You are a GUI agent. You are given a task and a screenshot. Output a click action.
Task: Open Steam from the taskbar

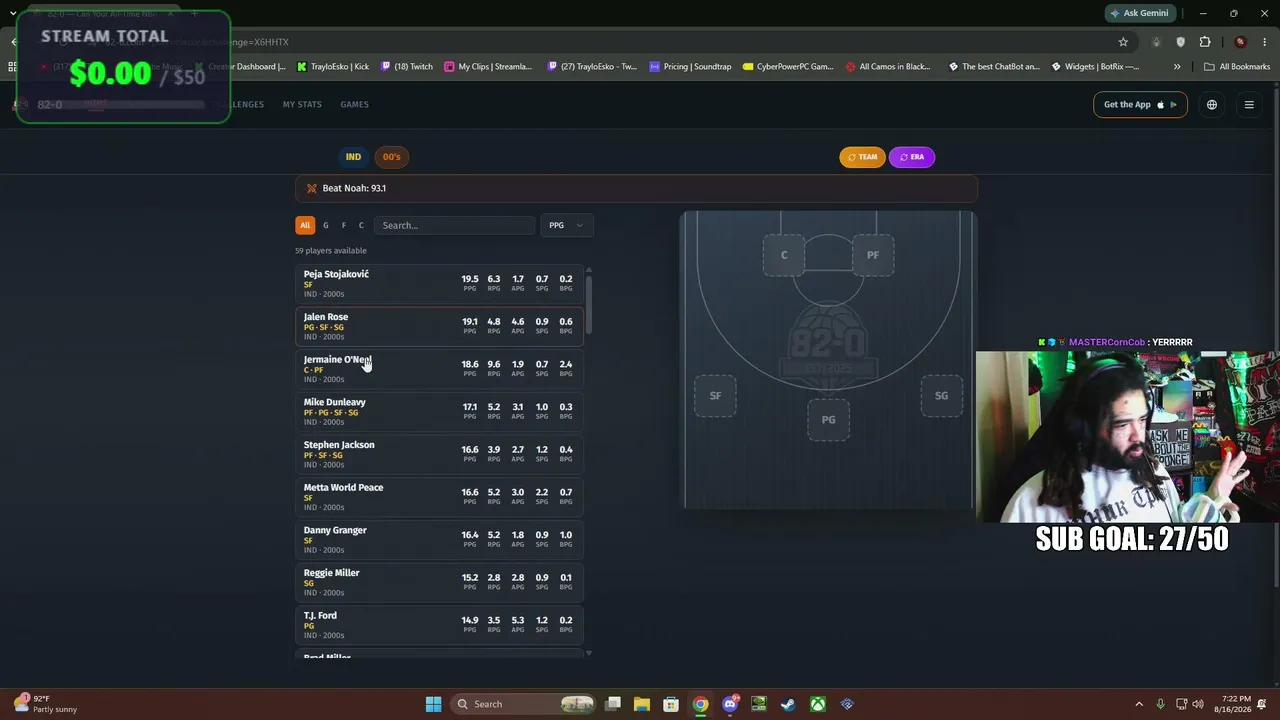point(789,704)
